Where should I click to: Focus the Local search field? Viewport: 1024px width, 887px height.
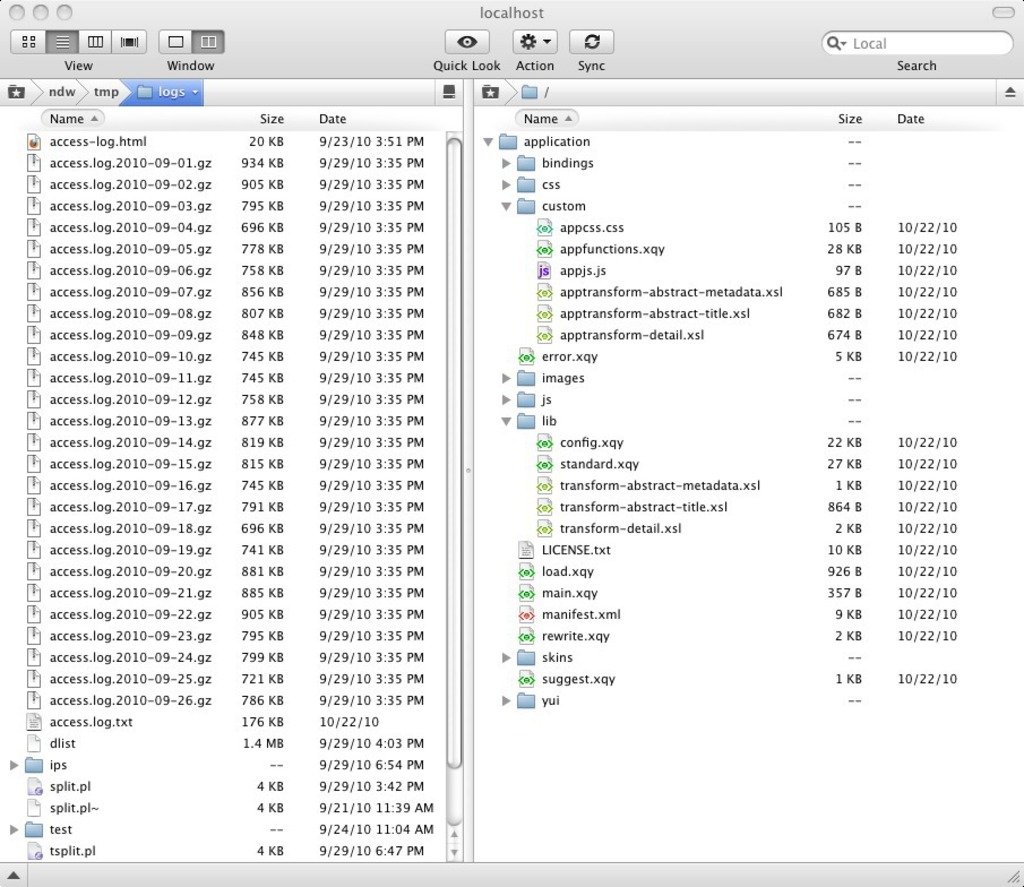[917, 43]
